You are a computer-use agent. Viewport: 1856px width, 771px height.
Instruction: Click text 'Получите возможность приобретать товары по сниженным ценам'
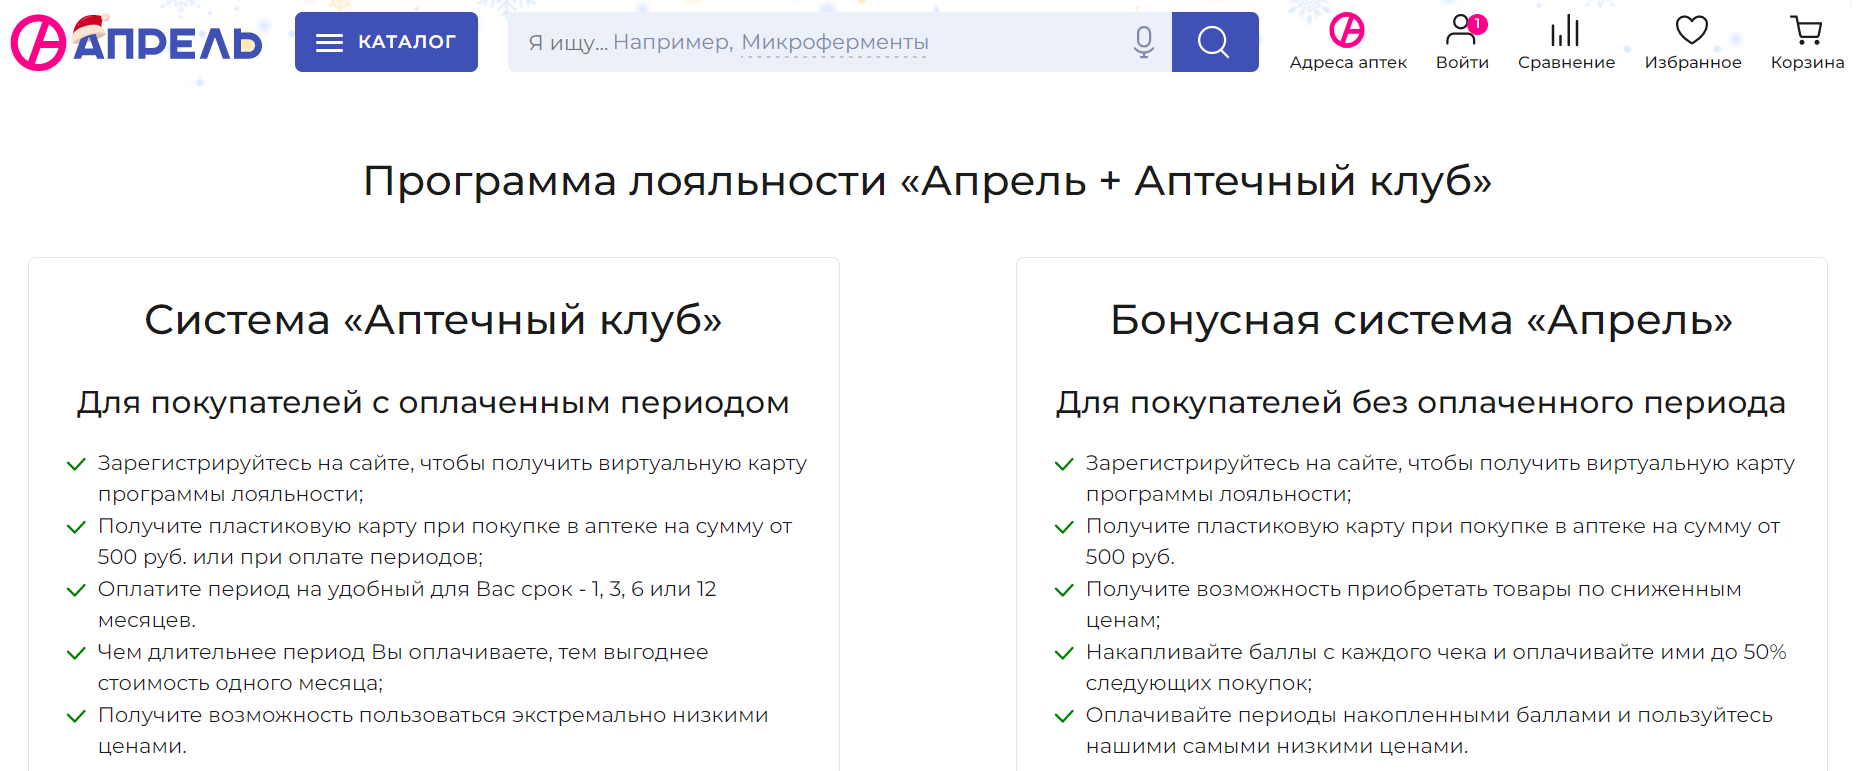(1413, 604)
